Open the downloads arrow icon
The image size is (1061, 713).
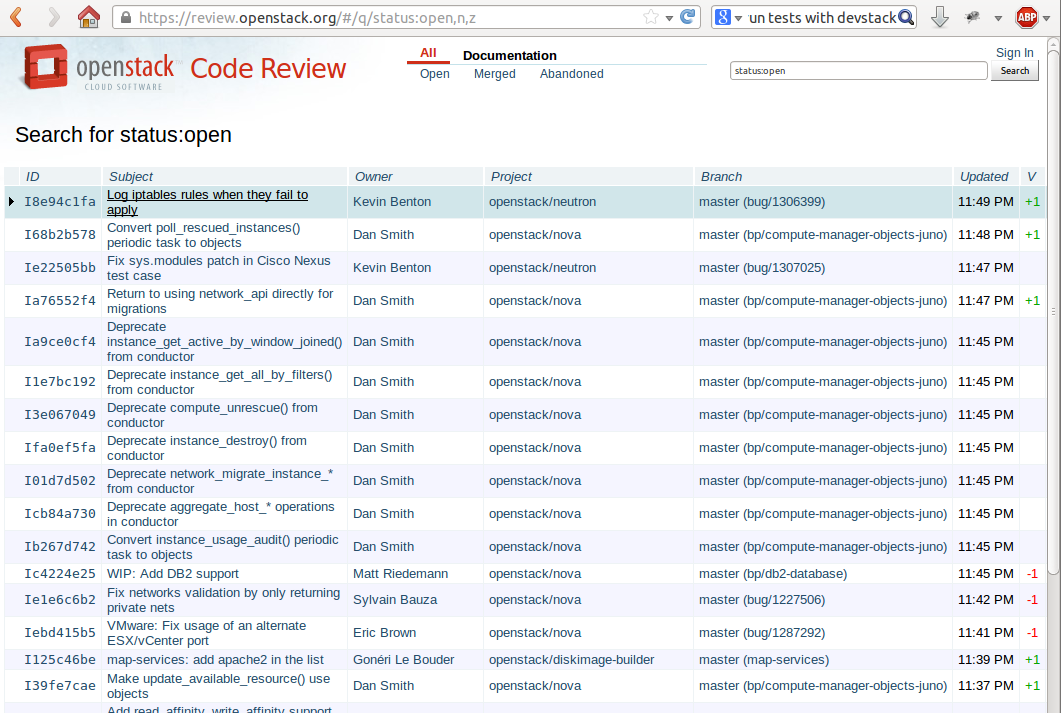(x=939, y=17)
